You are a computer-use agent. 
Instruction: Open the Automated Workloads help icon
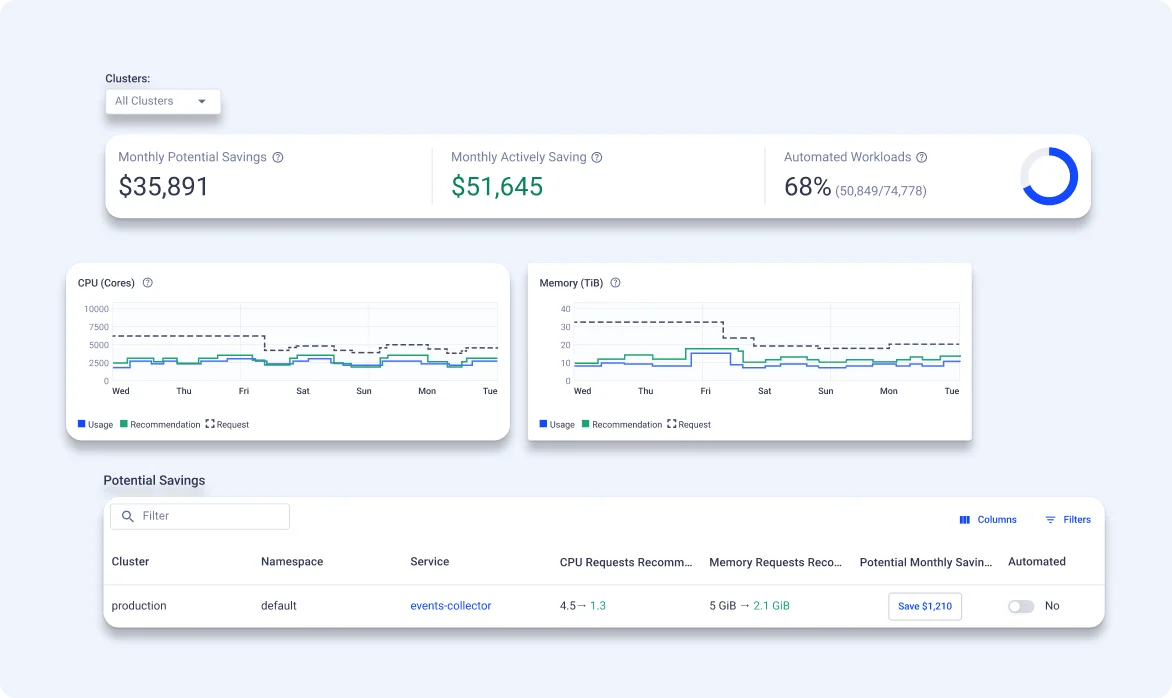coord(921,157)
